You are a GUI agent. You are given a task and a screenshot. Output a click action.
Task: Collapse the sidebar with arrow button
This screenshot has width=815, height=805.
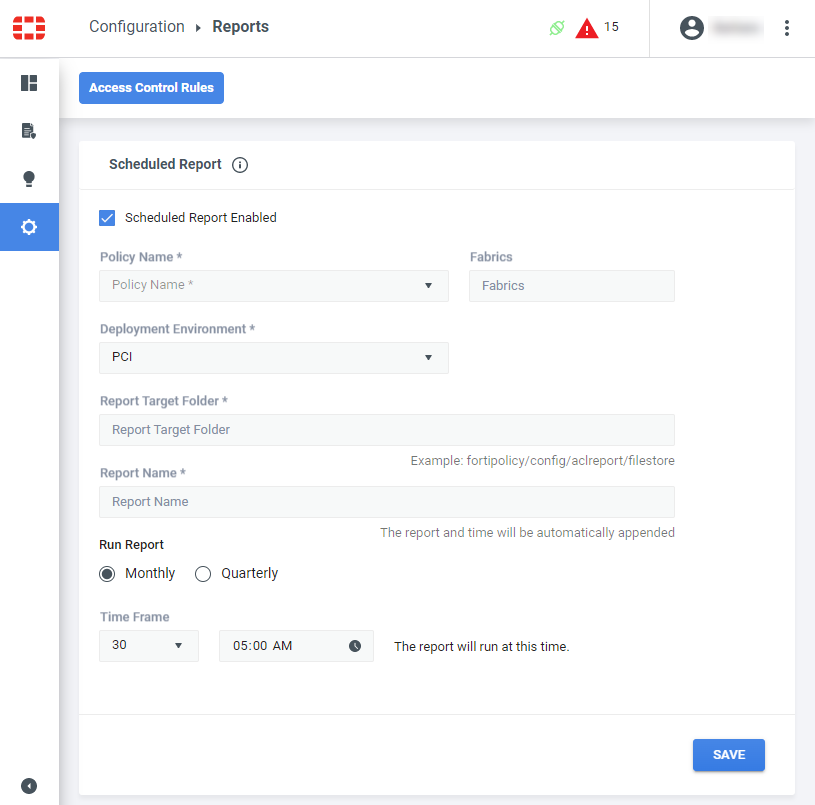point(29,786)
